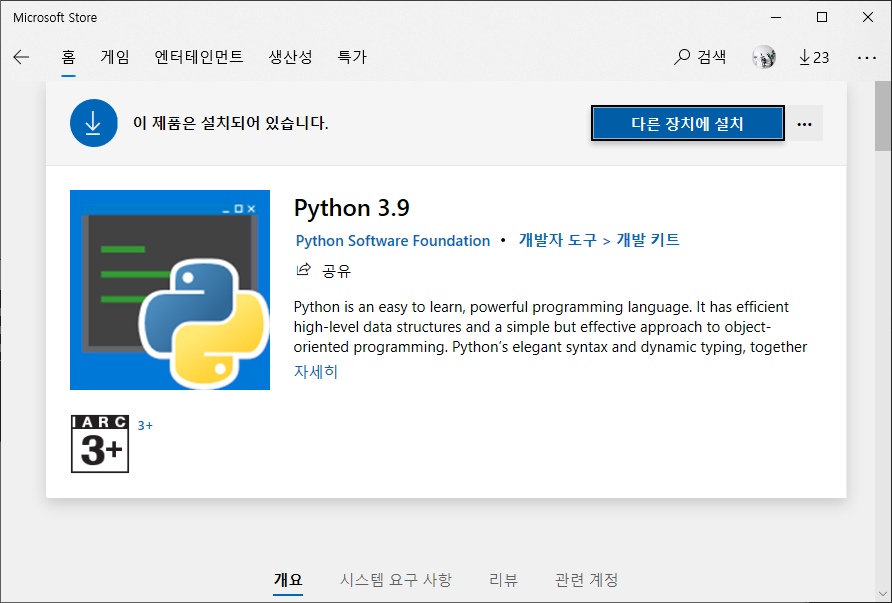Image resolution: width=892 pixels, height=603 pixels.
Task: Open the user profile avatar
Action: pyautogui.click(x=763, y=57)
